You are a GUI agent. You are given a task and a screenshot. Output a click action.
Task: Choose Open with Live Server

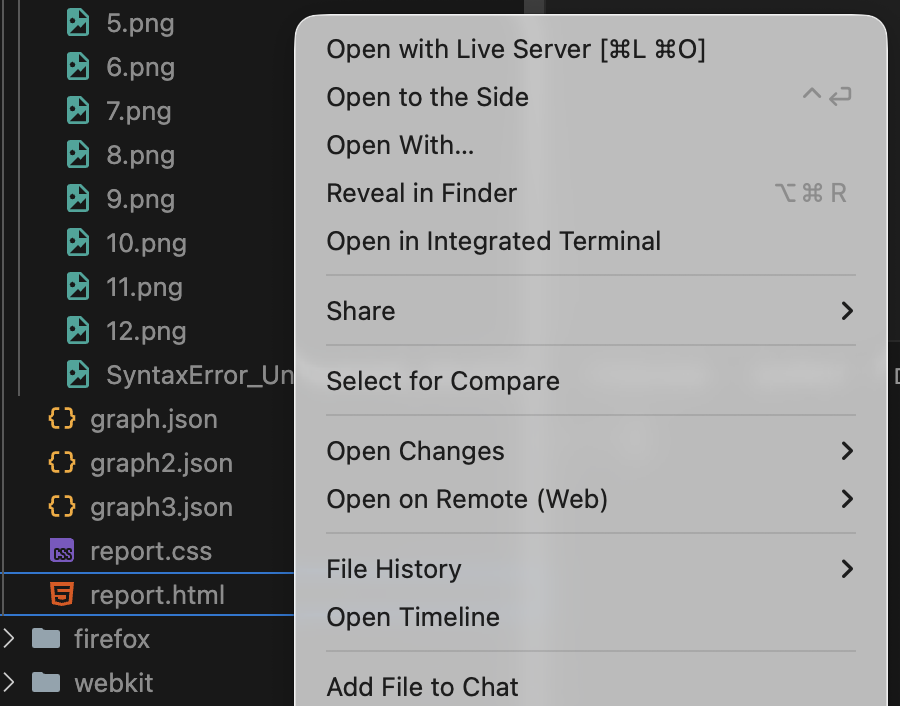coord(516,49)
